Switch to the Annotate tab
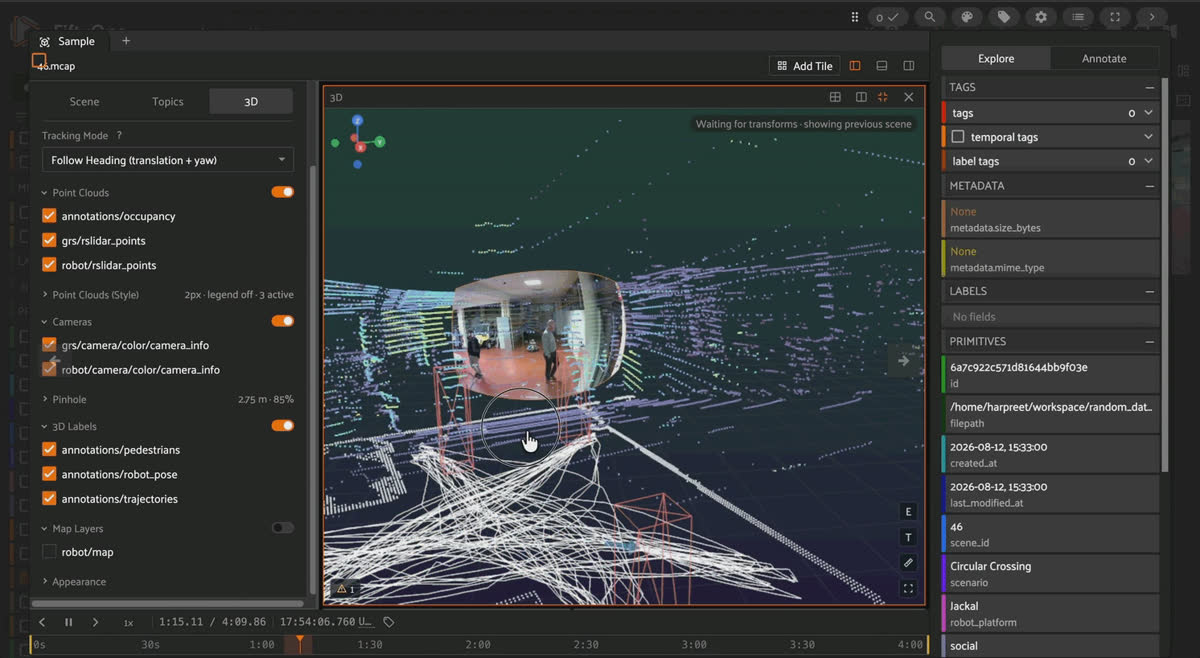Viewport: 1200px width, 658px height. (1104, 58)
